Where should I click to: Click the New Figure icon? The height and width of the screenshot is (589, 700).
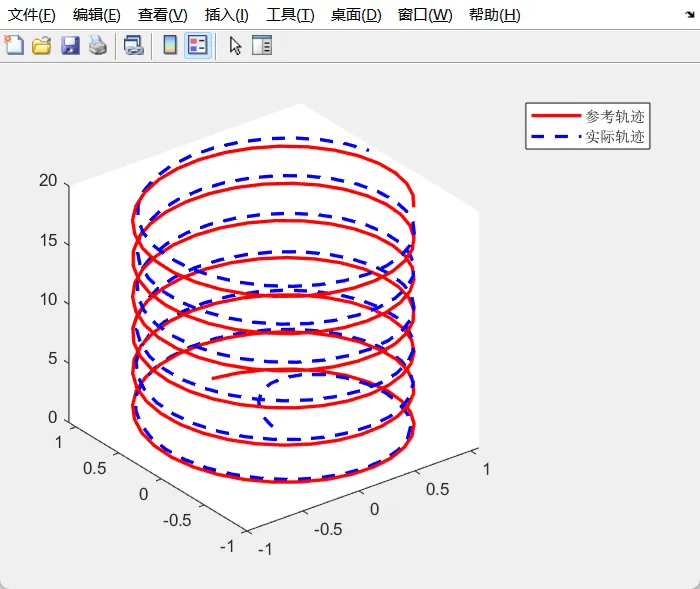[14, 45]
